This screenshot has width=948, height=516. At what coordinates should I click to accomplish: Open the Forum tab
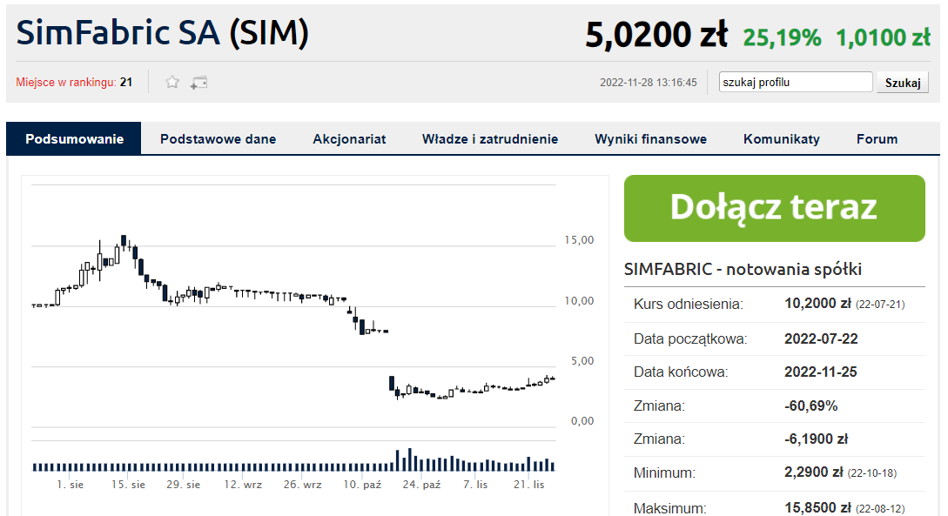click(877, 139)
